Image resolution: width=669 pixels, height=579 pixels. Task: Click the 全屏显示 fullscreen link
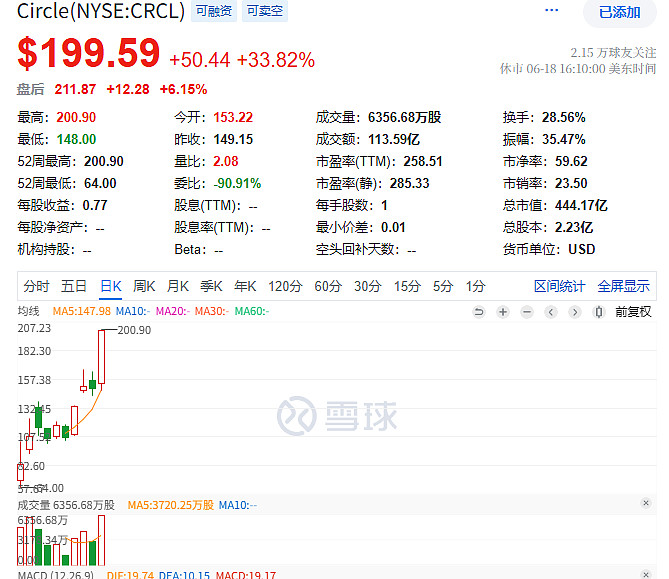pyautogui.click(x=623, y=286)
